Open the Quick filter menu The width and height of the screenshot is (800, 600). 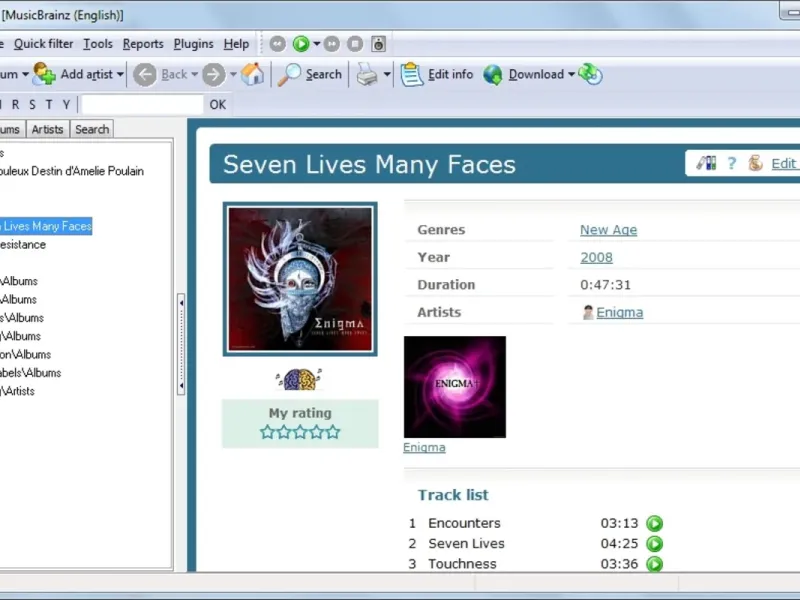click(43, 44)
